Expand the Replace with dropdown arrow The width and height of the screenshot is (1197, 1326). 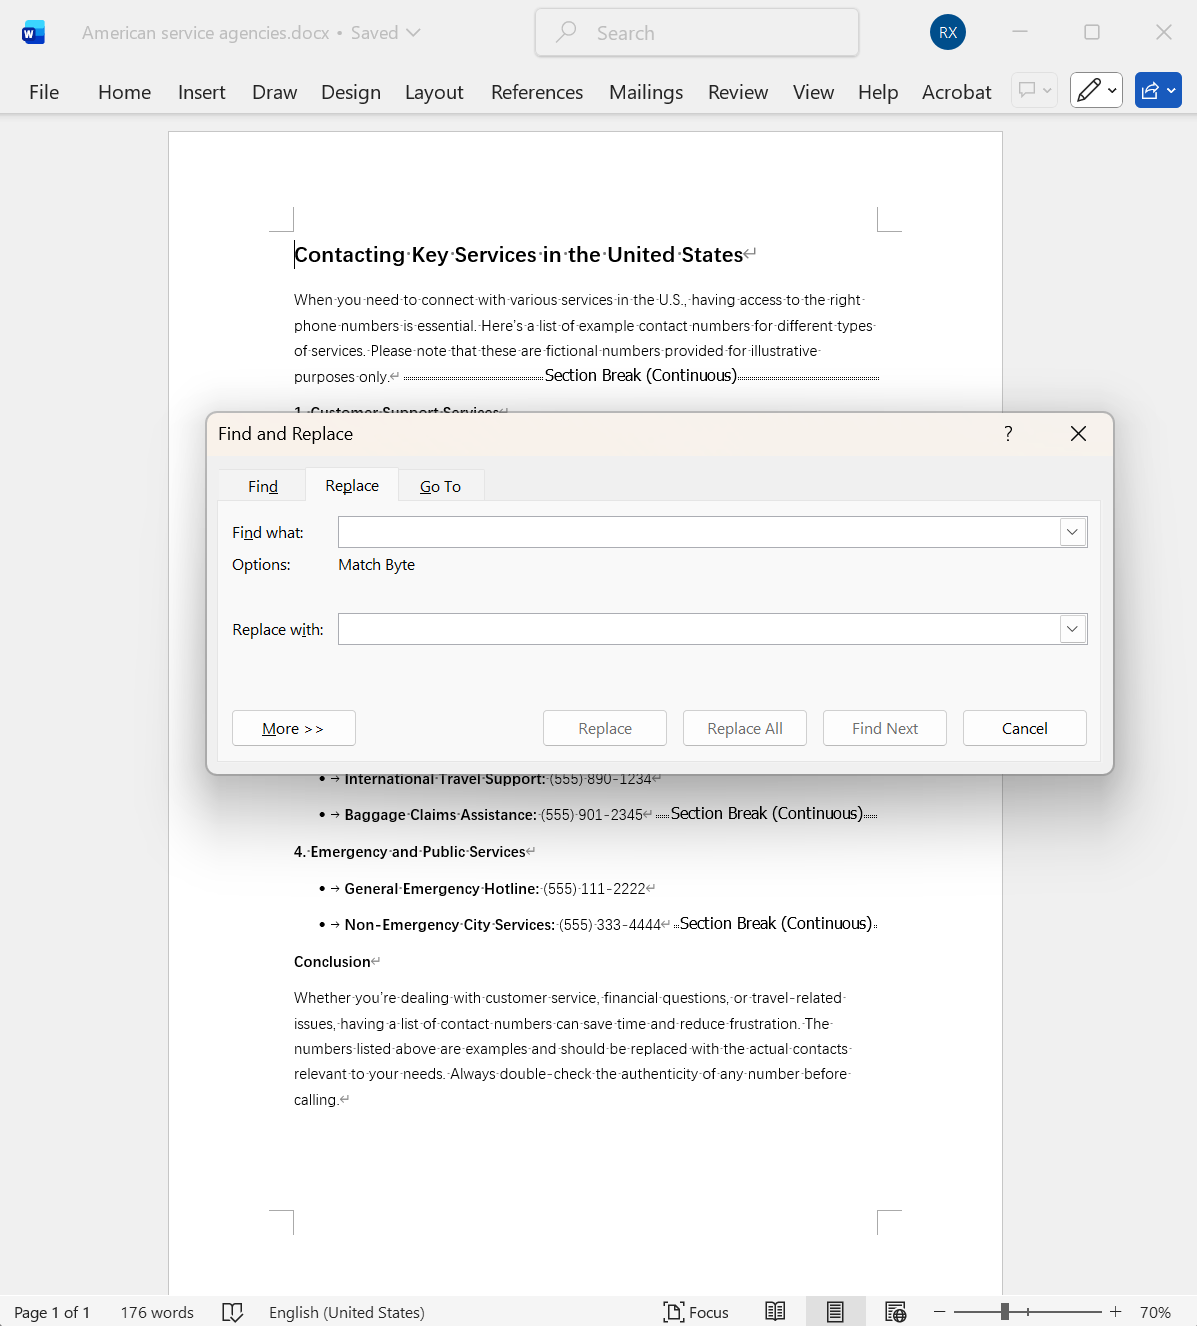point(1072,628)
